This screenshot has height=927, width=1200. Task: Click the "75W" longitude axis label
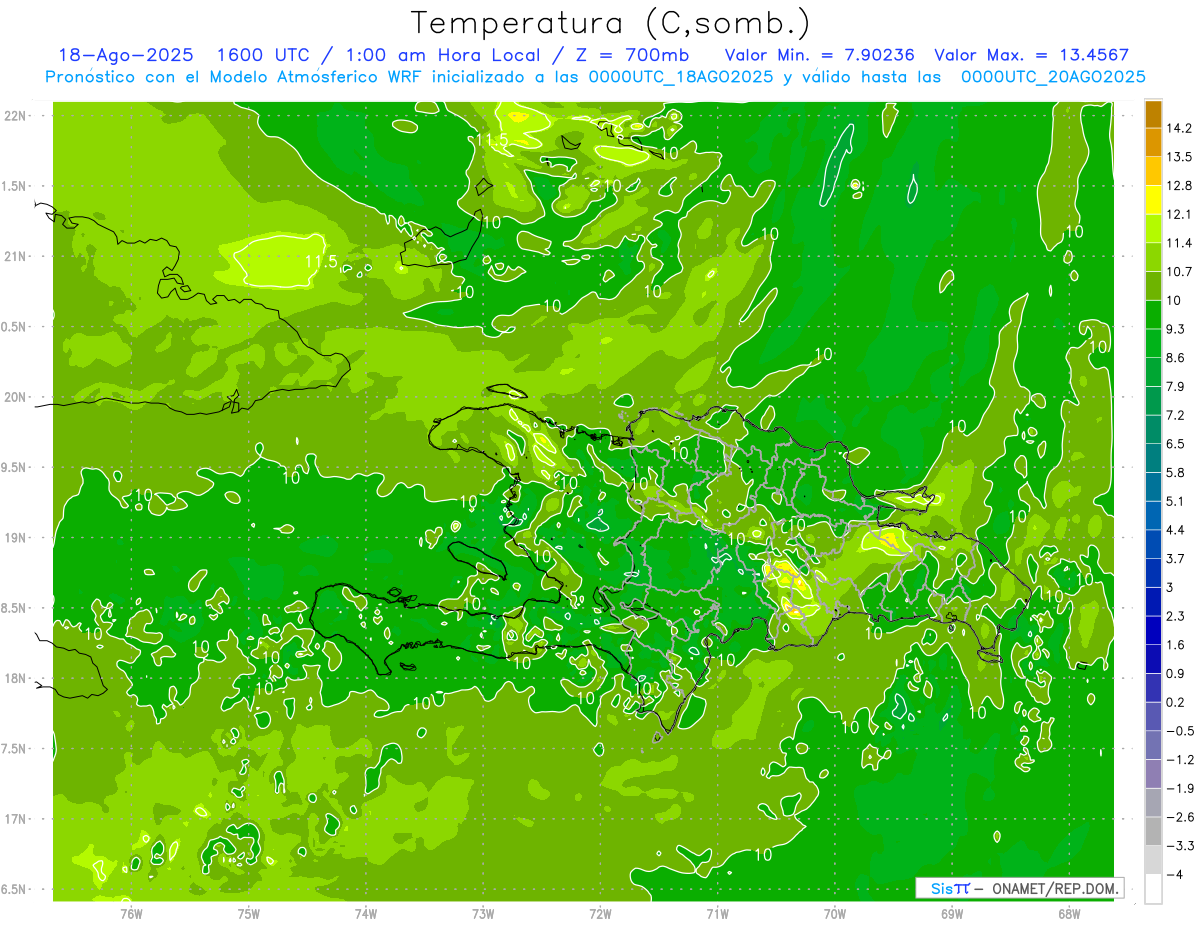click(249, 914)
